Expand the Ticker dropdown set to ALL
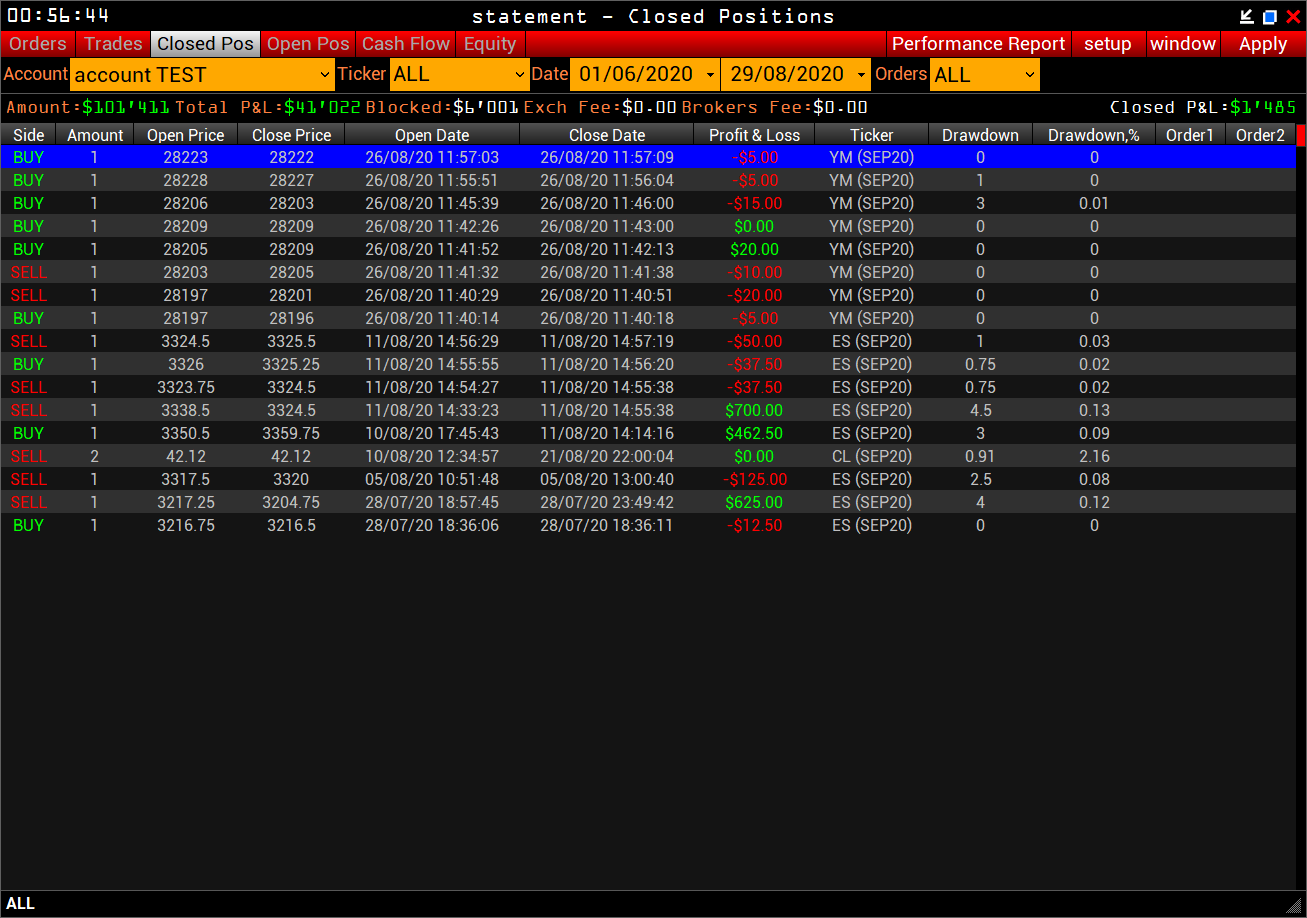 (x=459, y=75)
